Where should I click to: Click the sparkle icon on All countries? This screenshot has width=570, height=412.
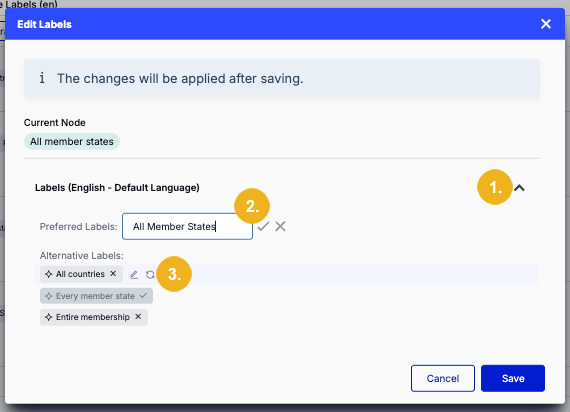pos(48,274)
